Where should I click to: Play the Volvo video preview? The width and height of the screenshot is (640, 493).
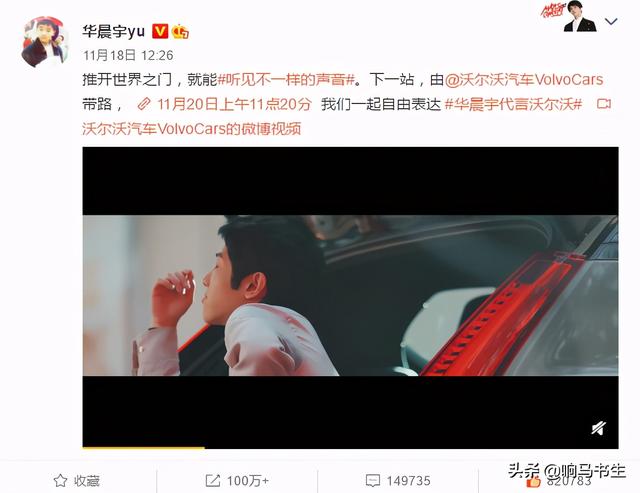pyautogui.click(x=351, y=298)
